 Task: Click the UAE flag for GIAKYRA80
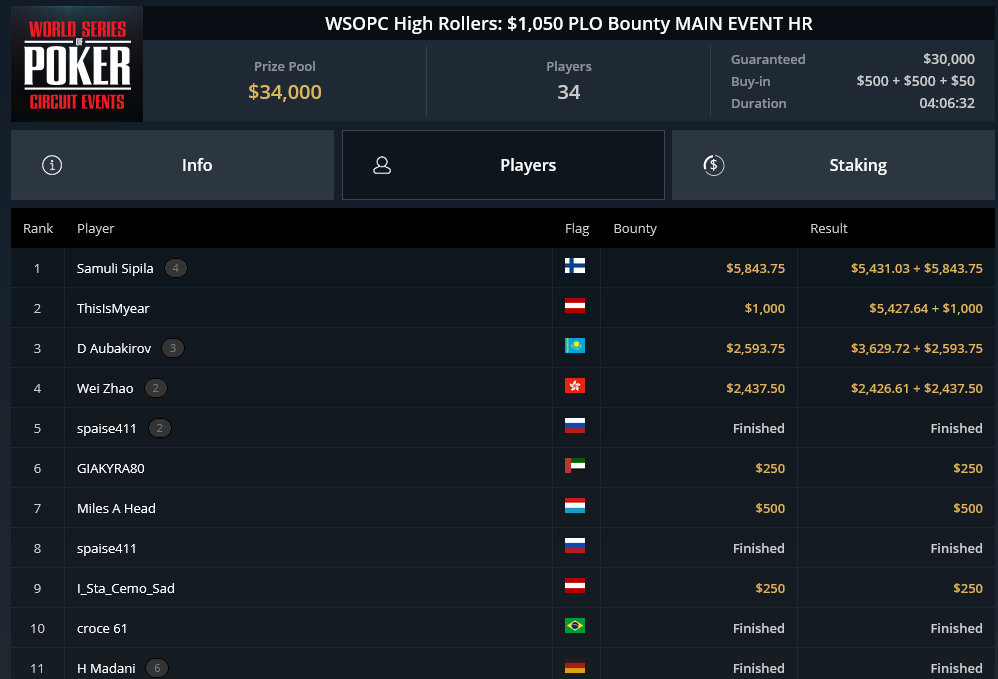(x=575, y=466)
